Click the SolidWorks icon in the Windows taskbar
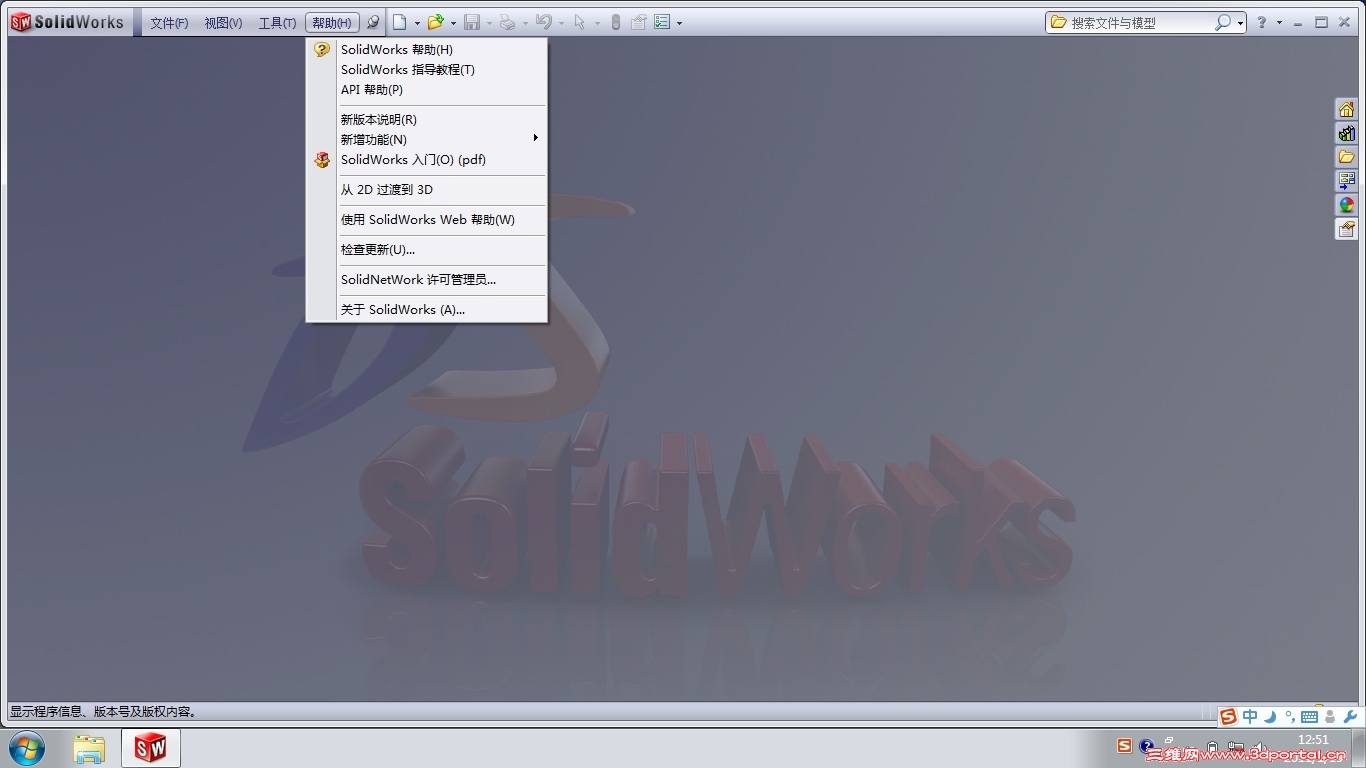Viewport: 1366px width, 768px height. click(150, 747)
